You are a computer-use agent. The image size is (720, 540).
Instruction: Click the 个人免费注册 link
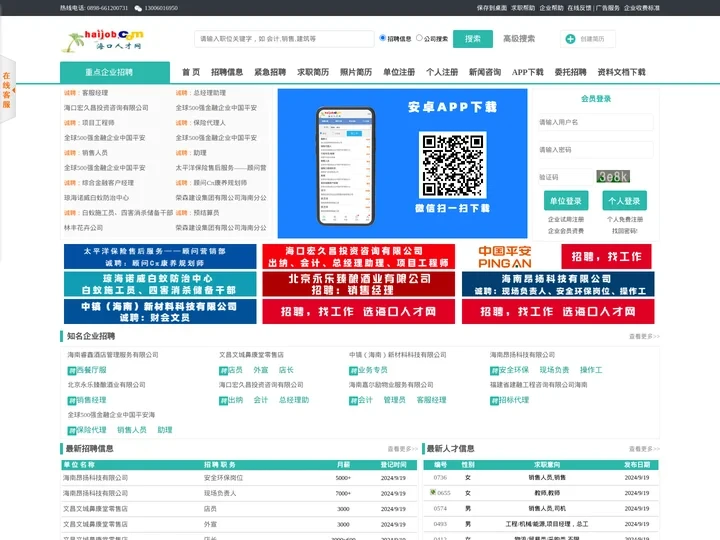coord(624,219)
